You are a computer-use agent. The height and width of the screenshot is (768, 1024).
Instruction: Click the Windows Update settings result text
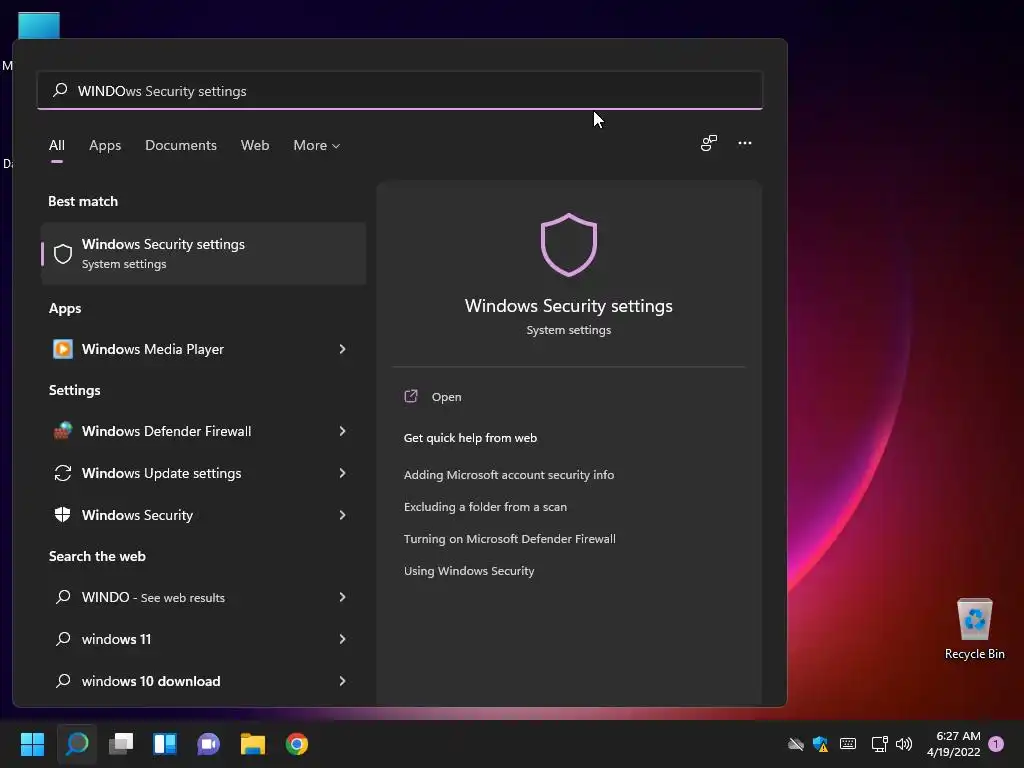(161, 473)
